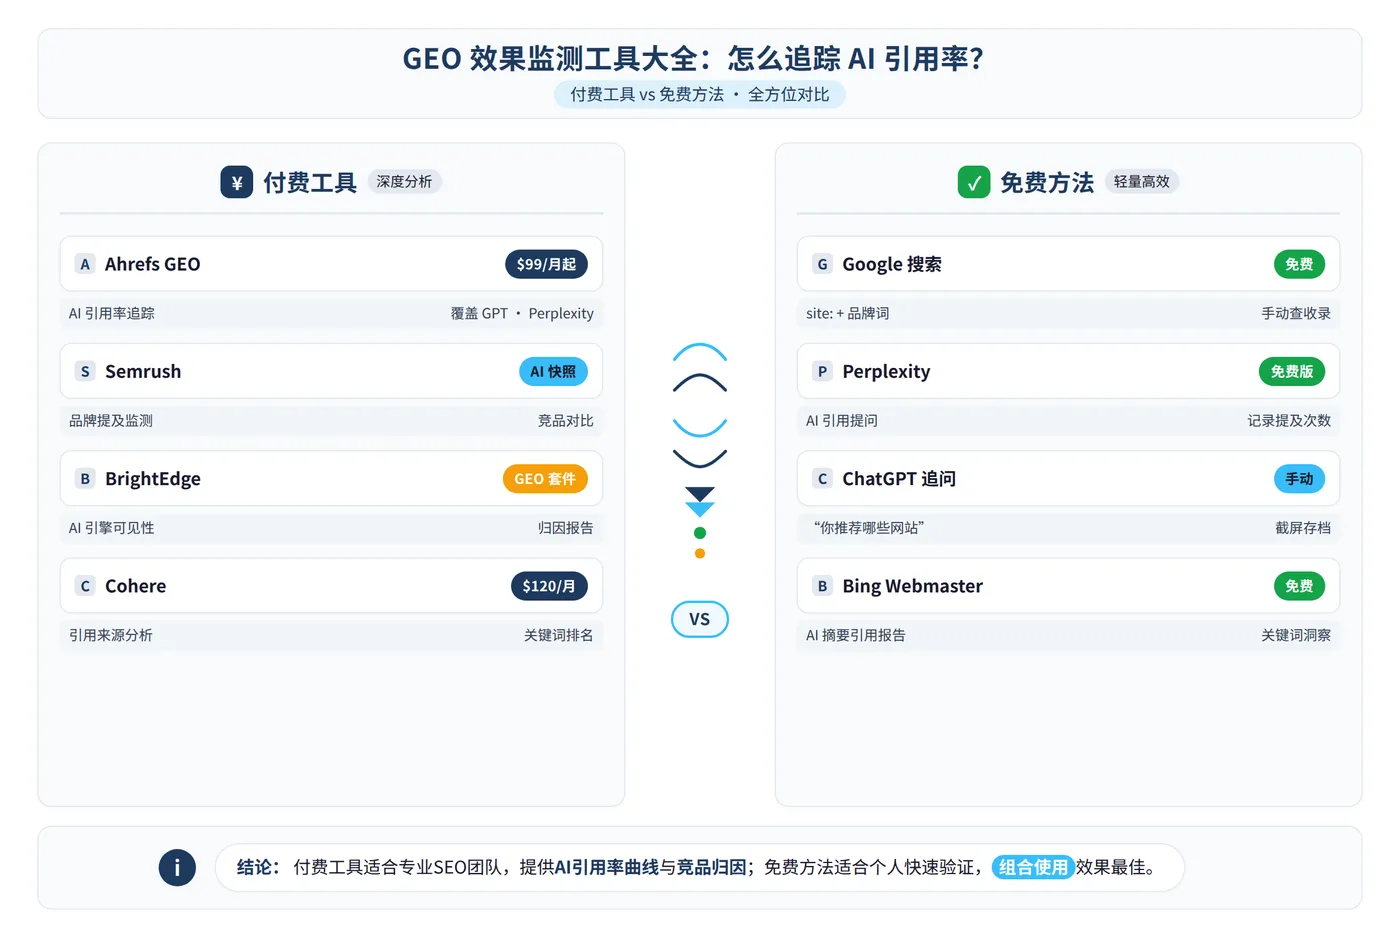Select the BrightEdge tool name
Viewport: 1400px width, 933px height.
(153, 479)
